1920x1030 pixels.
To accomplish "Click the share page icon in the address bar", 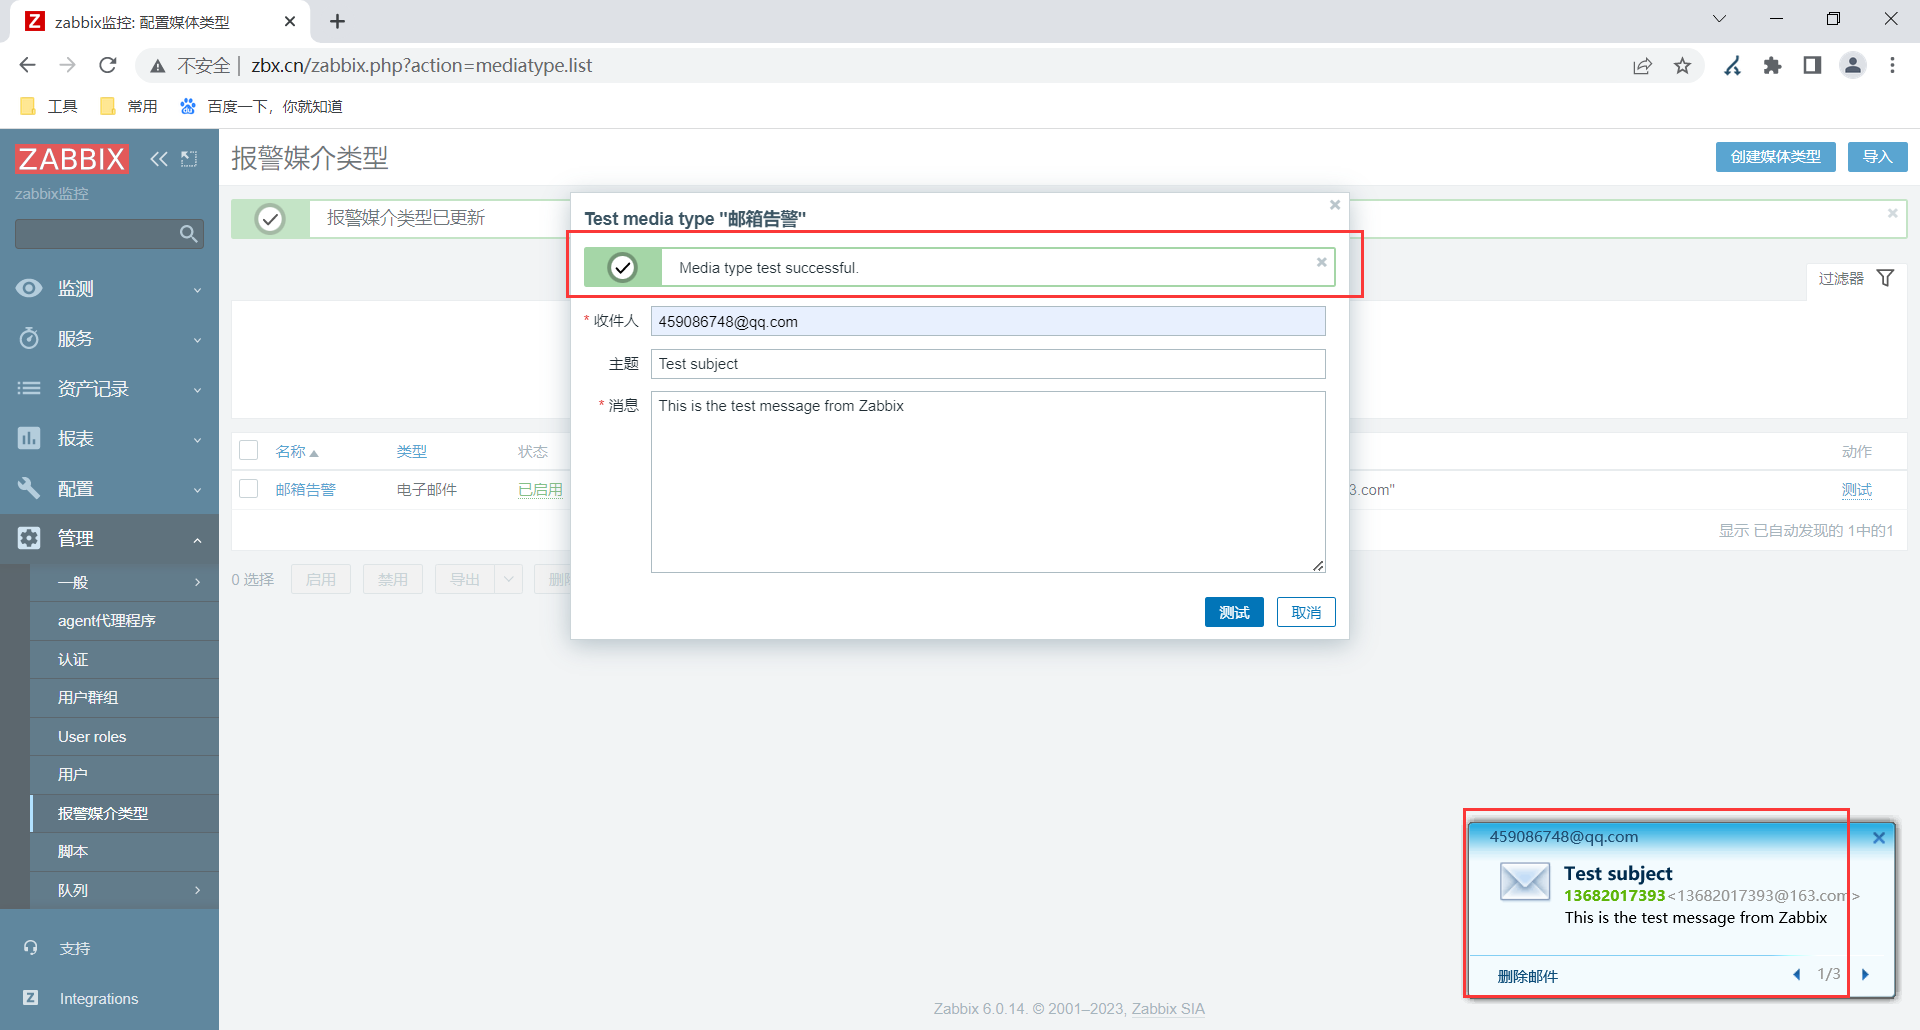I will (1642, 65).
